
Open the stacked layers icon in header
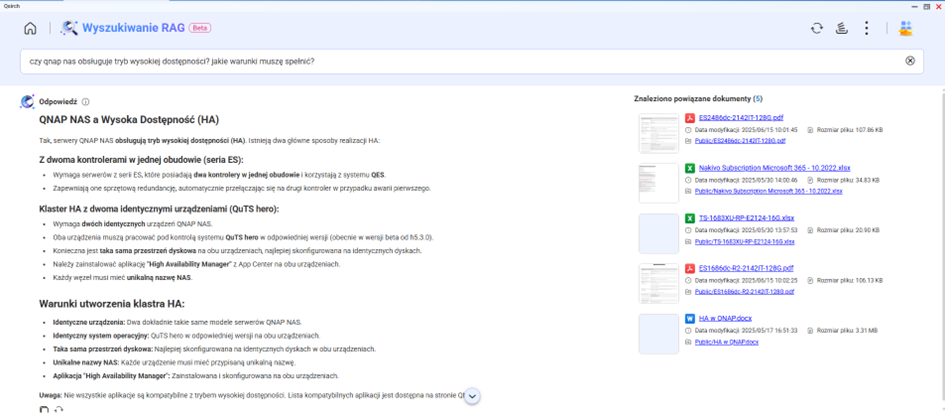(x=842, y=28)
